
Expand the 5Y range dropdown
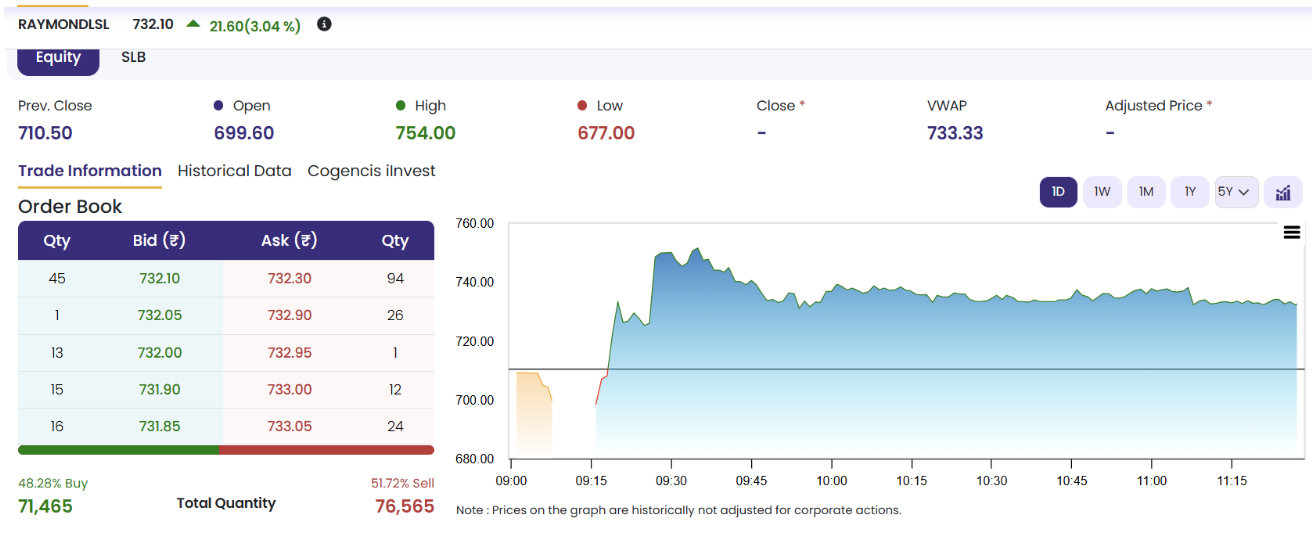pyautogui.click(x=1236, y=191)
